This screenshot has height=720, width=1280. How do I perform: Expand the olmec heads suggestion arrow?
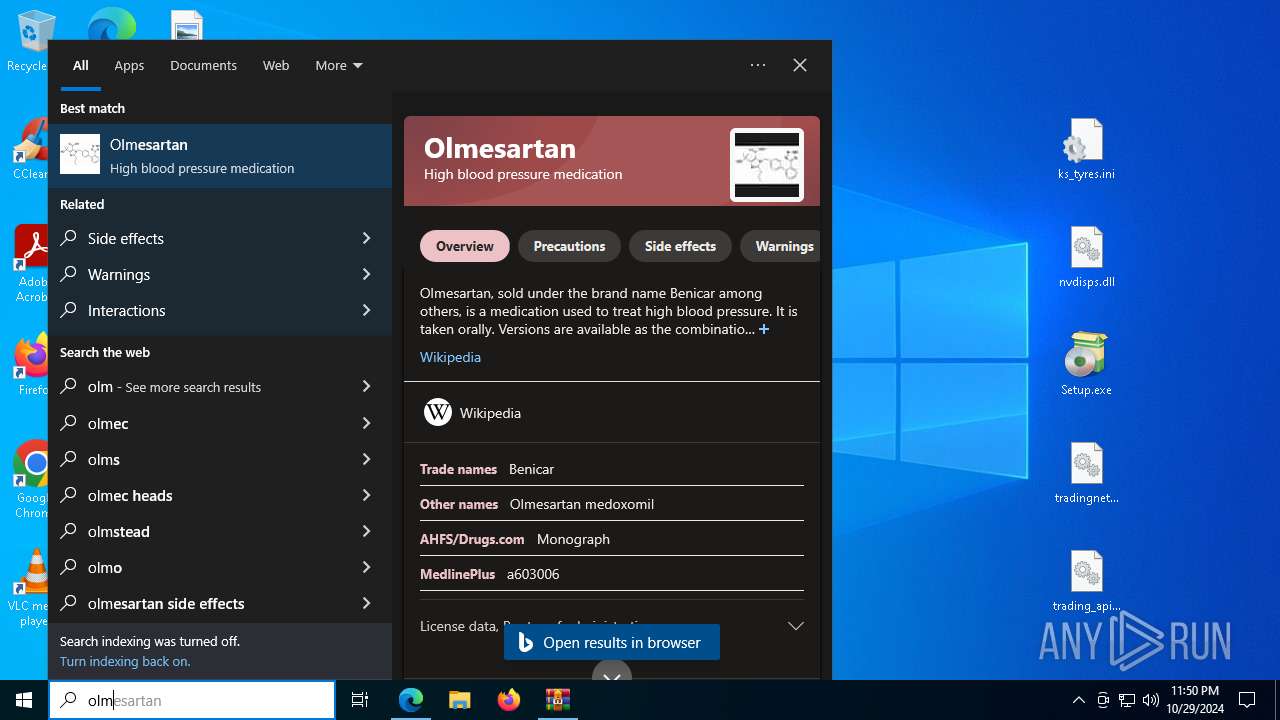click(366, 495)
